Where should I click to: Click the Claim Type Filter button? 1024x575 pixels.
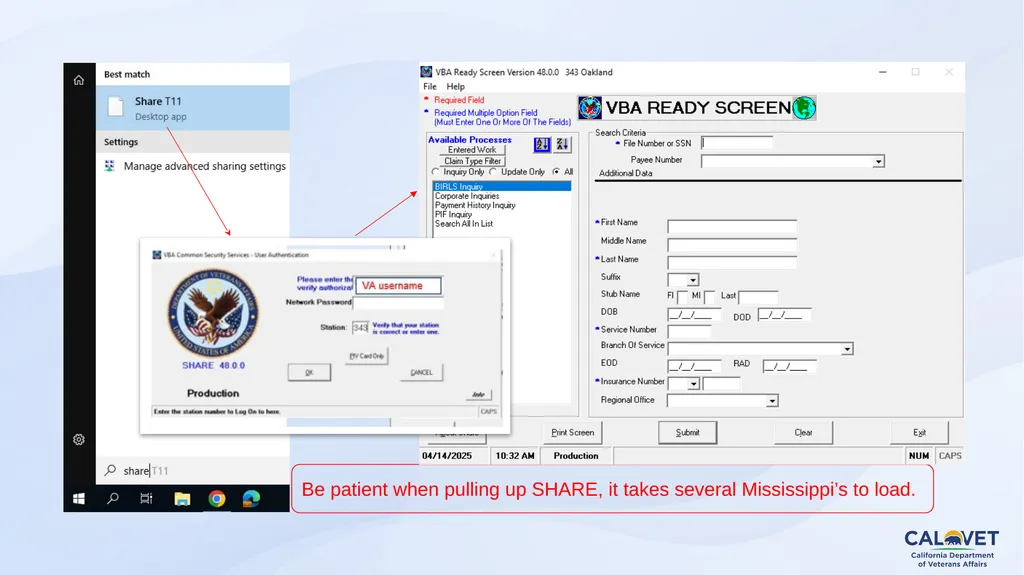coord(472,161)
